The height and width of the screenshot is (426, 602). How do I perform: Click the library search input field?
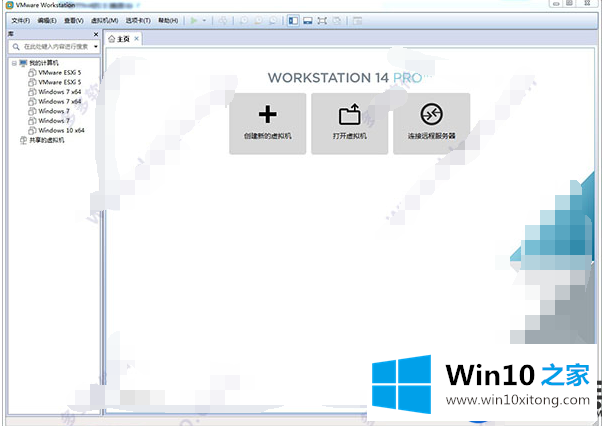[x=56, y=47]
